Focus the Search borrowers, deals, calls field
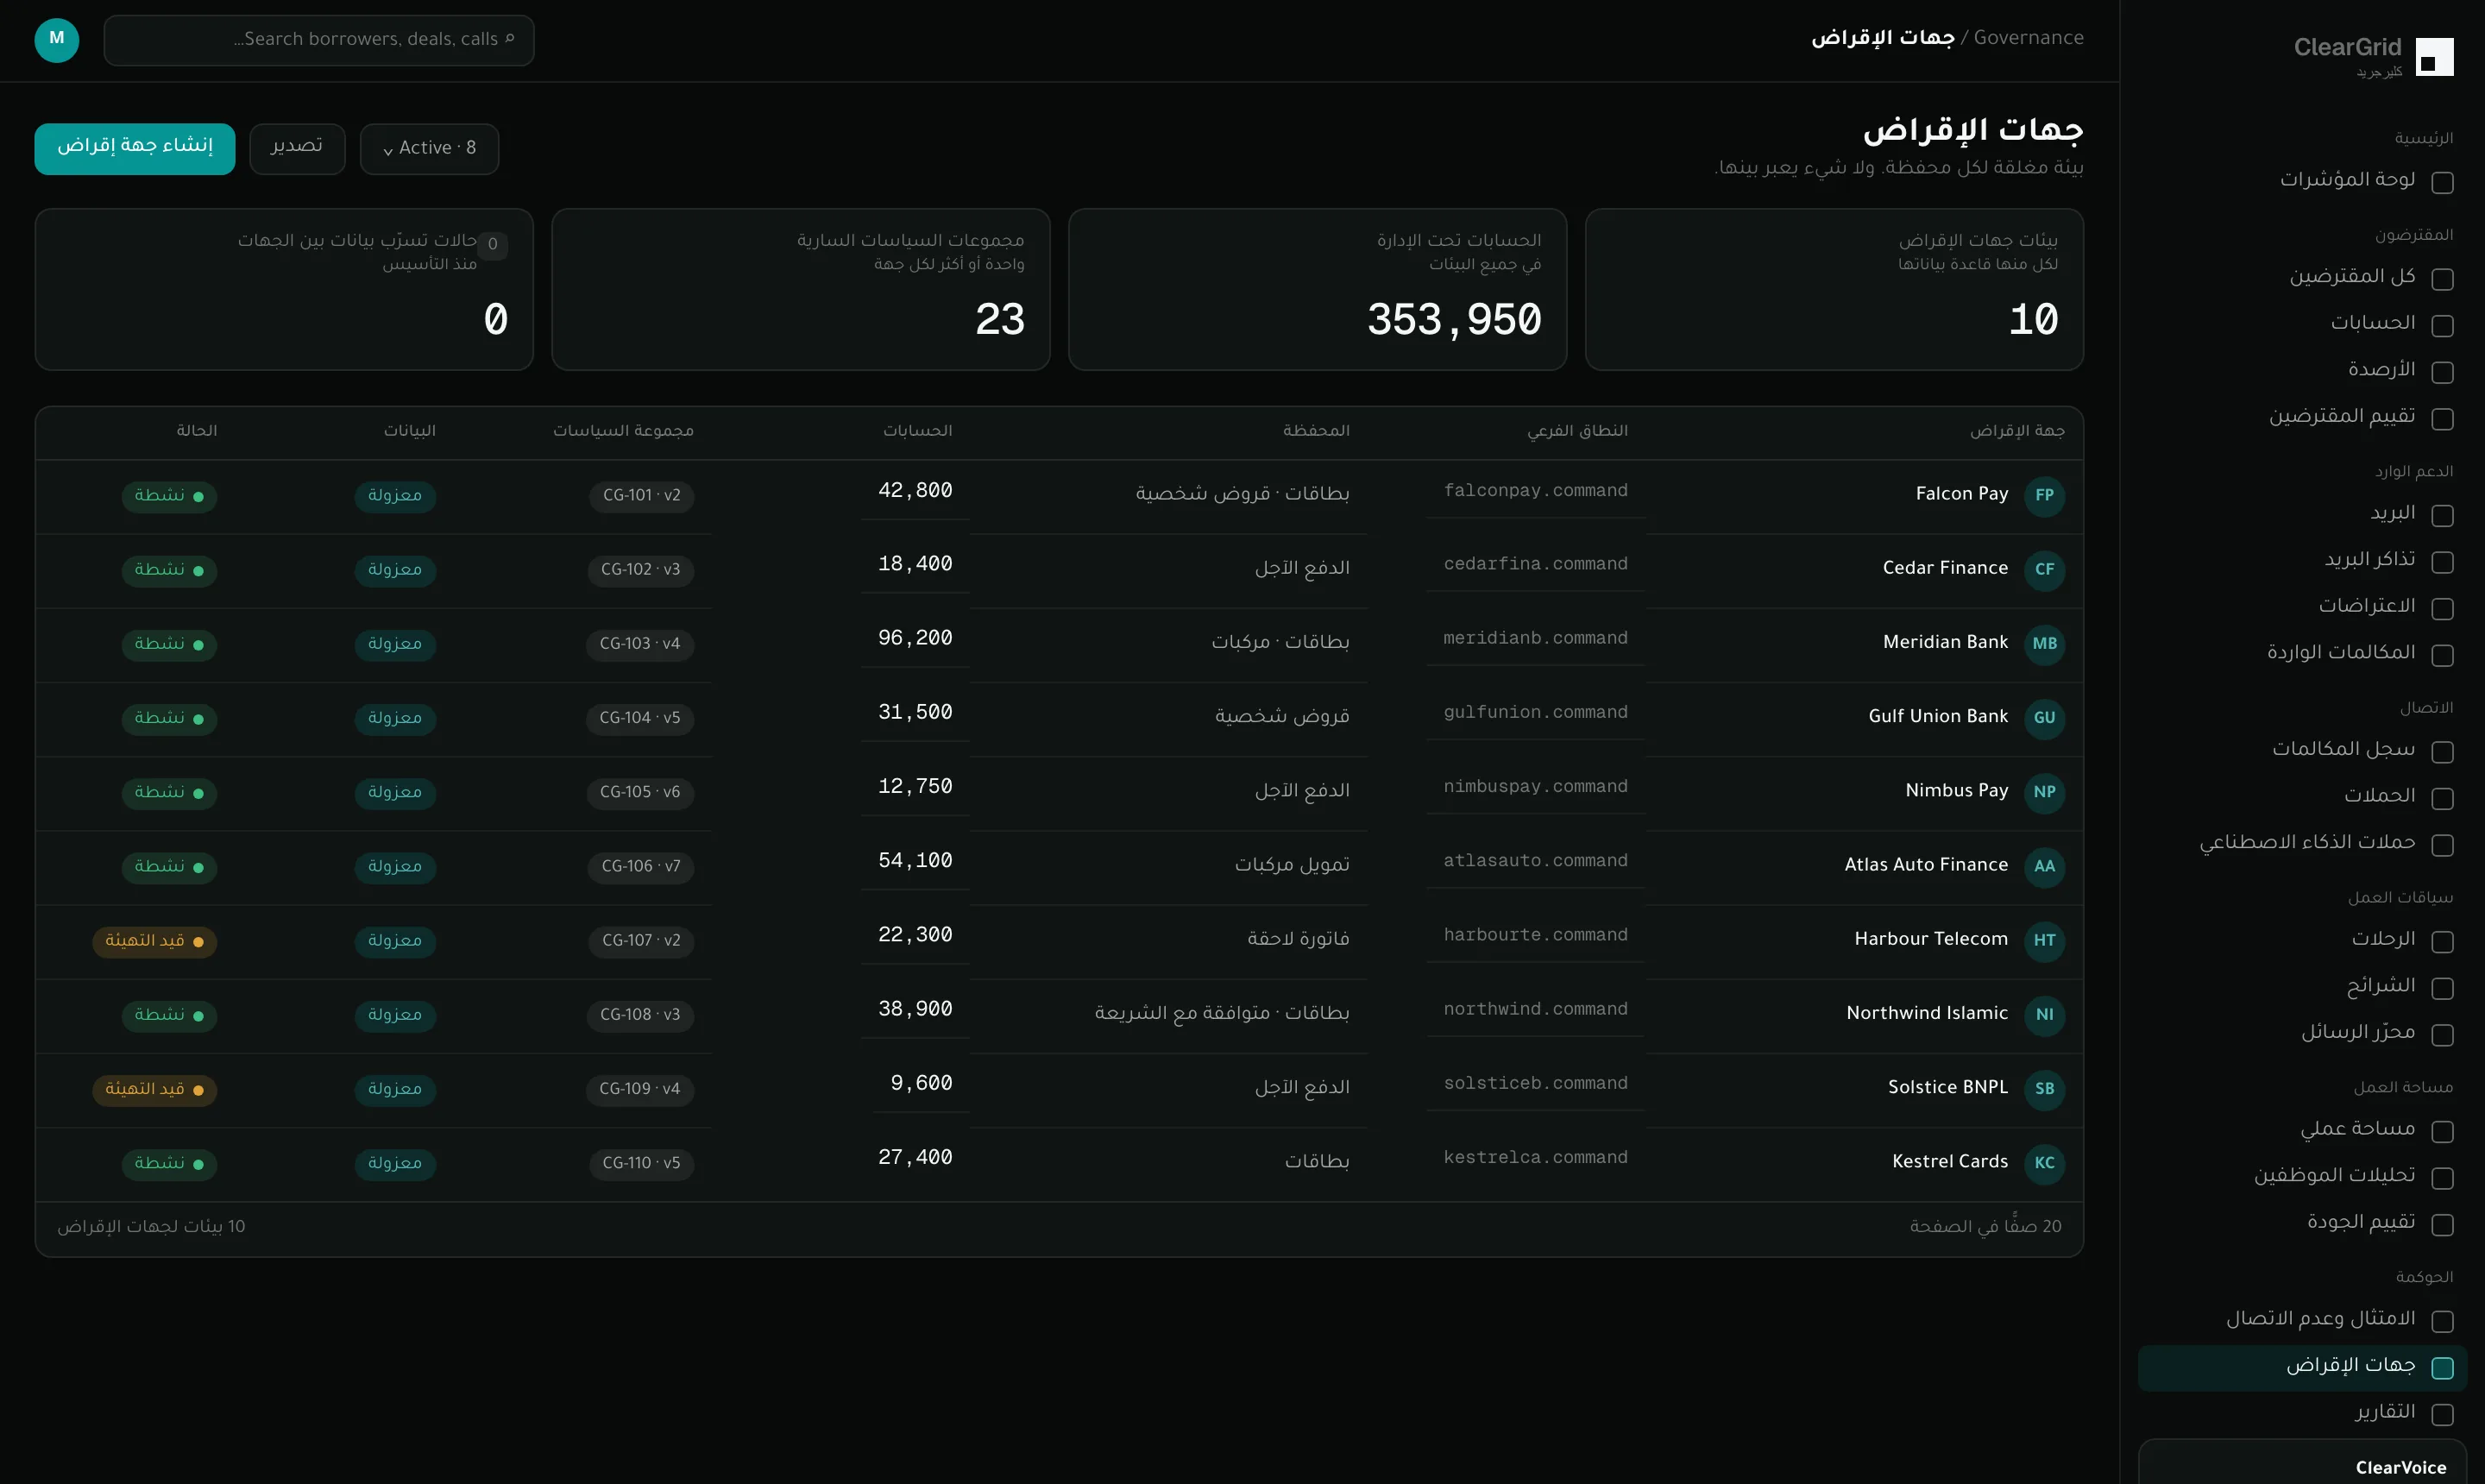 [x=319, y=40]
